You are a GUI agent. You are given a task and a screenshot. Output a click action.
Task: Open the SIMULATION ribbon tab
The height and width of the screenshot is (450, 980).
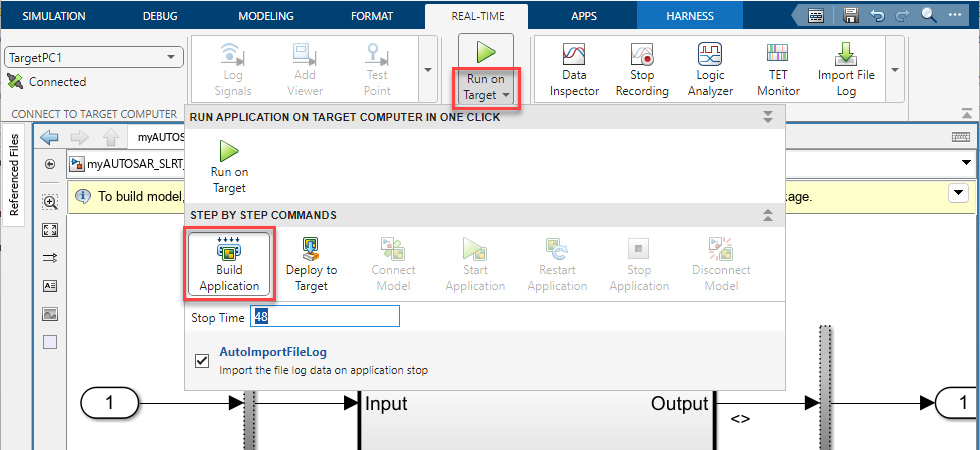point(54,16)
